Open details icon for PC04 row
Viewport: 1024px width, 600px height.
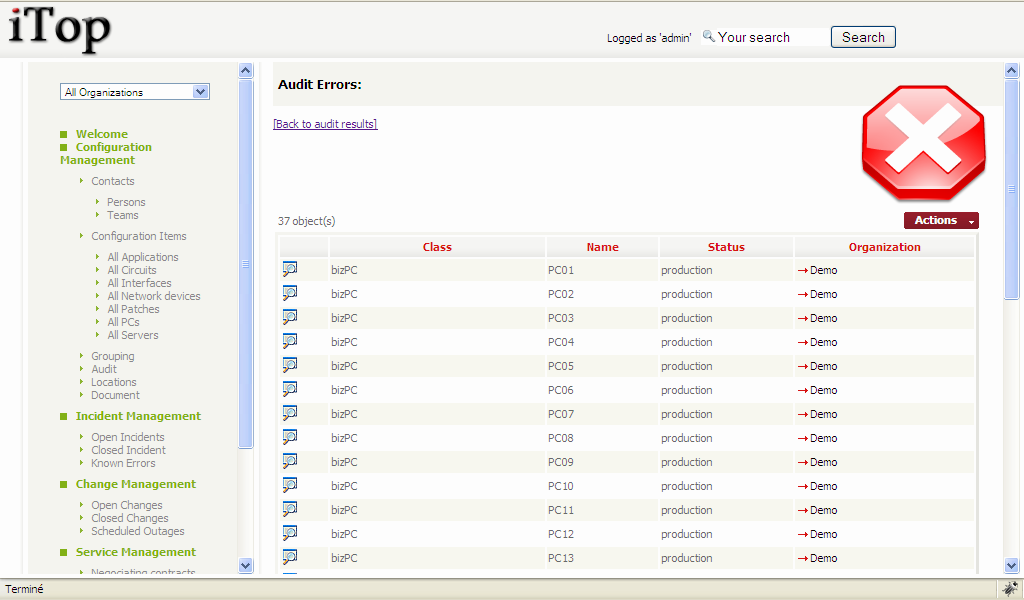pos(290,341)
